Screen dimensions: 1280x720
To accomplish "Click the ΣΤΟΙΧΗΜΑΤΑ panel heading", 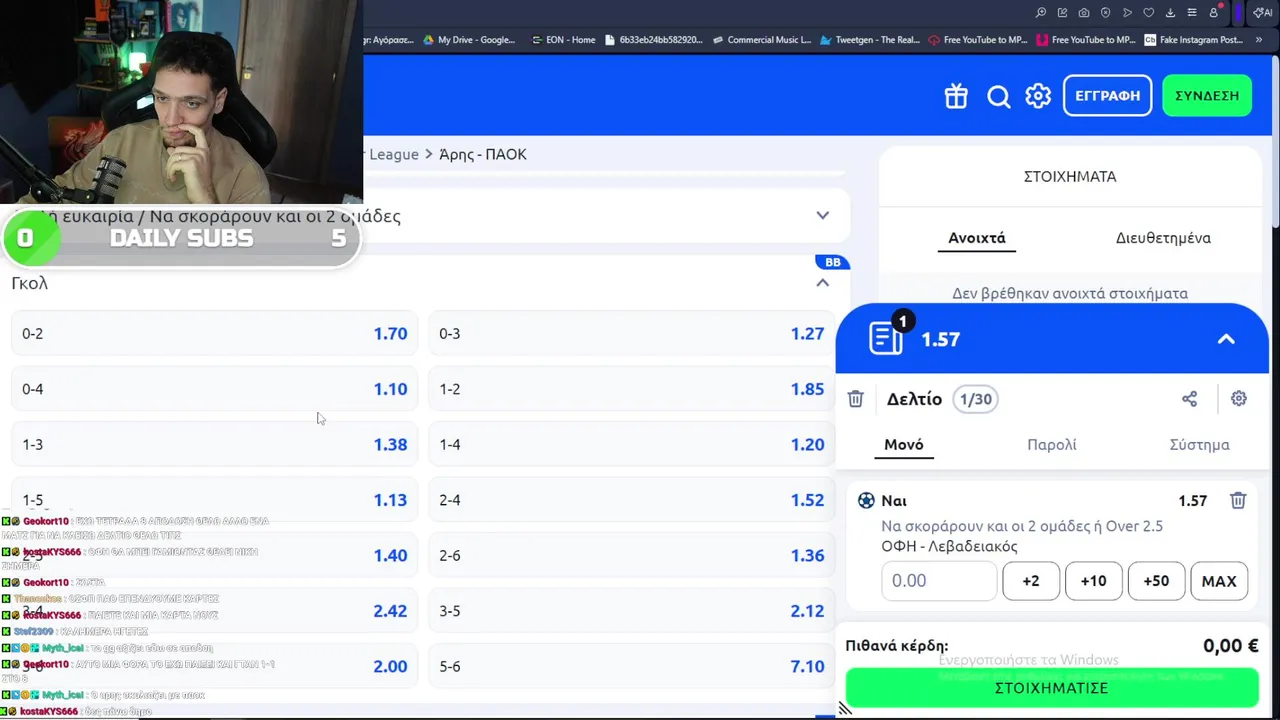I will tap(1070, 176).
